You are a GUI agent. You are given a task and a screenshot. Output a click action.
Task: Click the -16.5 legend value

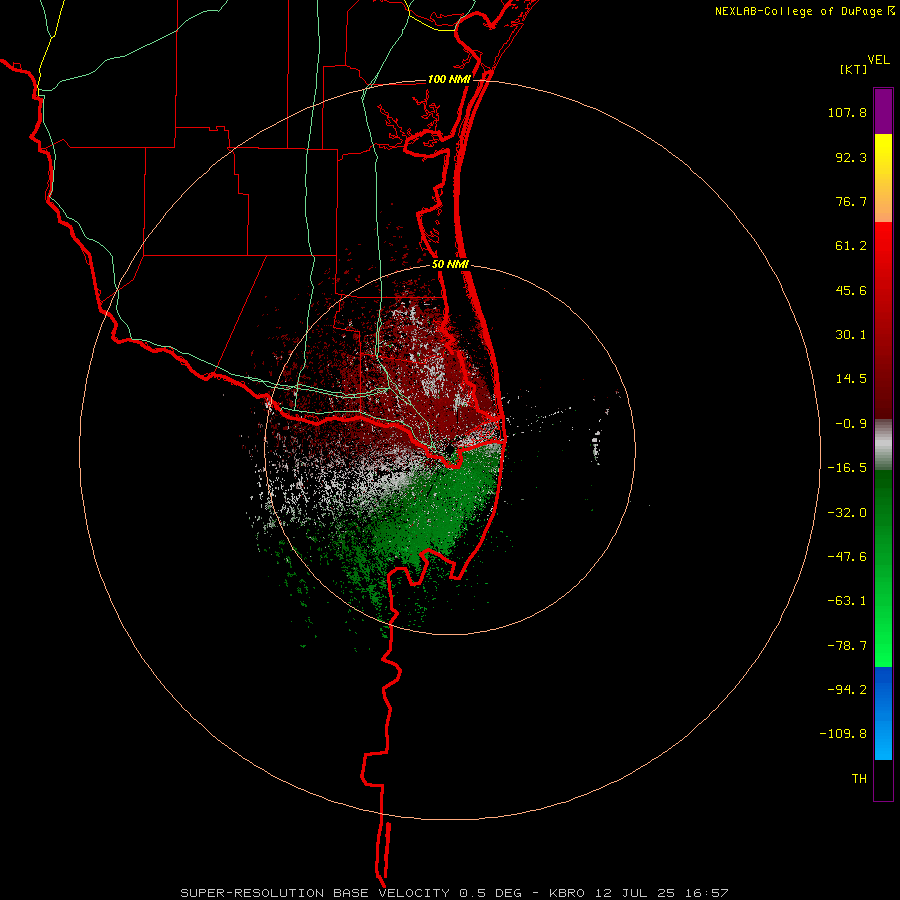pos(847,468)
